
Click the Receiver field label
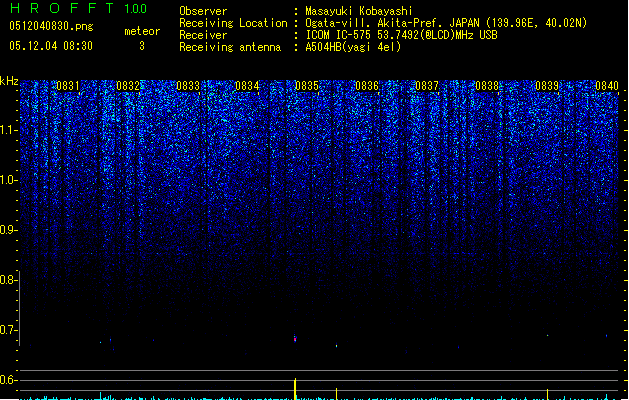point(203,35)
